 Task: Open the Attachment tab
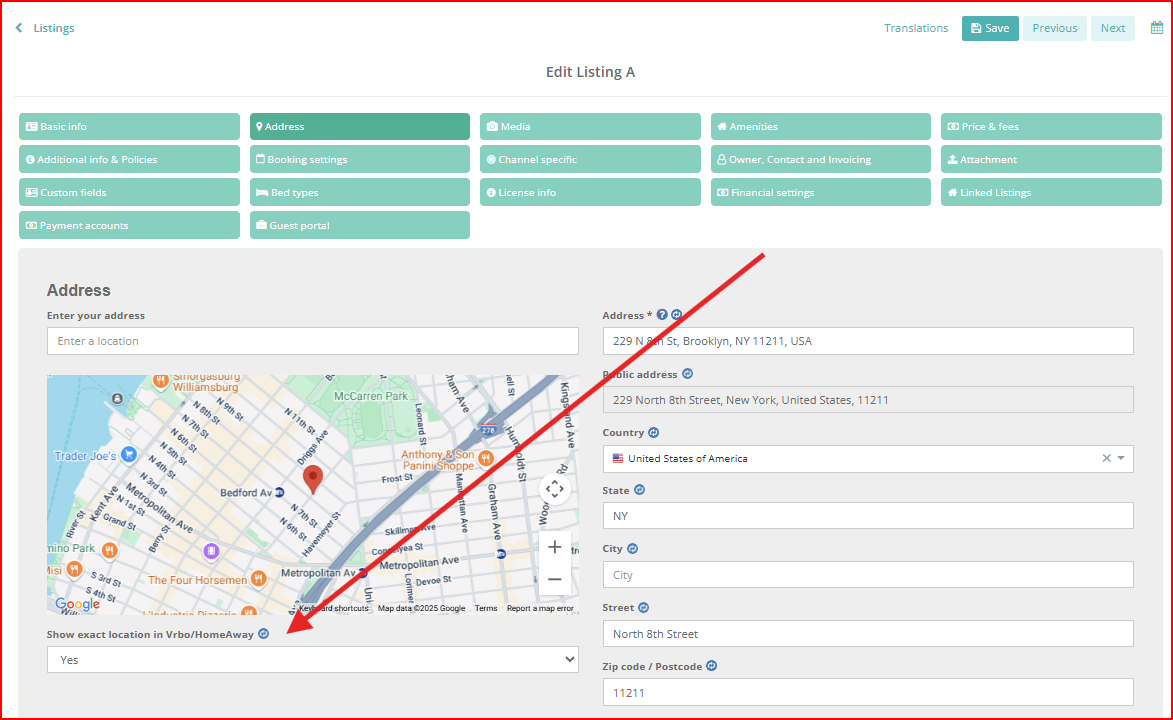coord(1051,159)
